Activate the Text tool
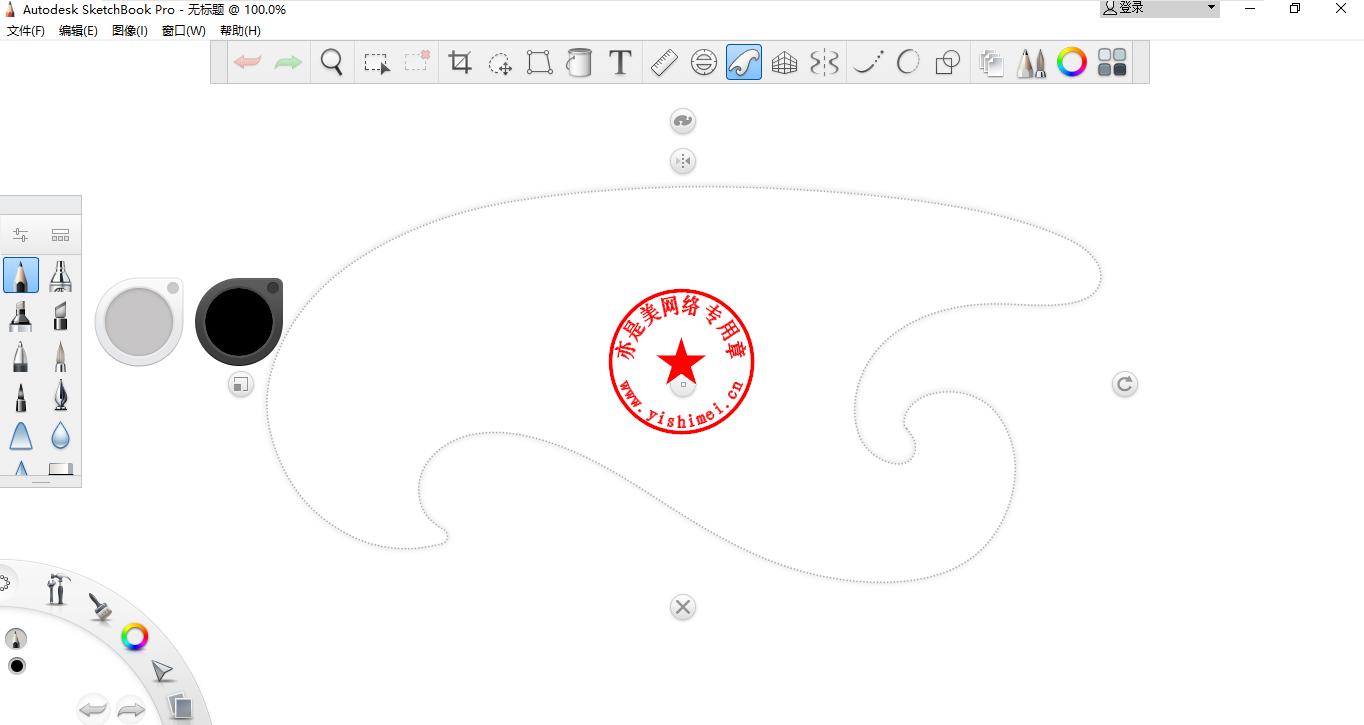The image size is (1364, 725). click(x=620, y=62)
